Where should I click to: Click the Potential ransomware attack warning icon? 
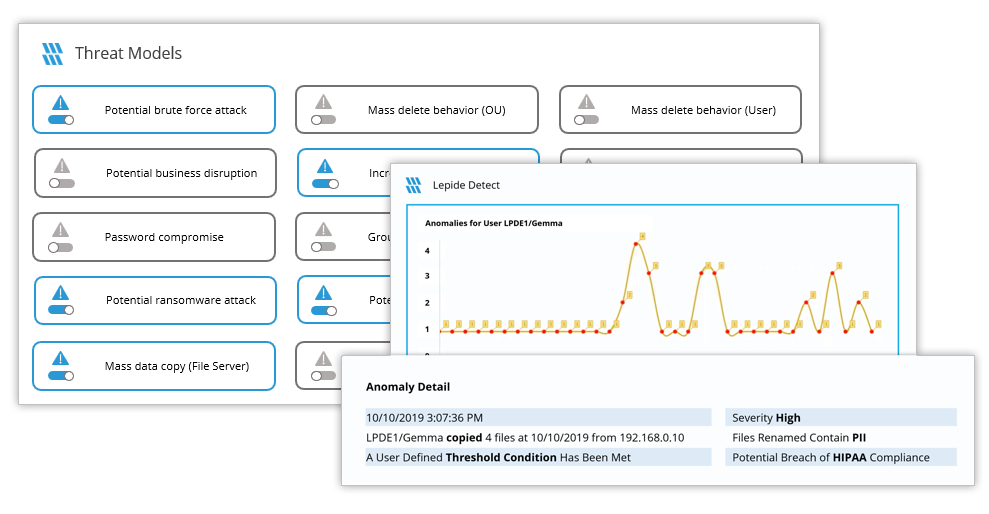tap(61, 293)
